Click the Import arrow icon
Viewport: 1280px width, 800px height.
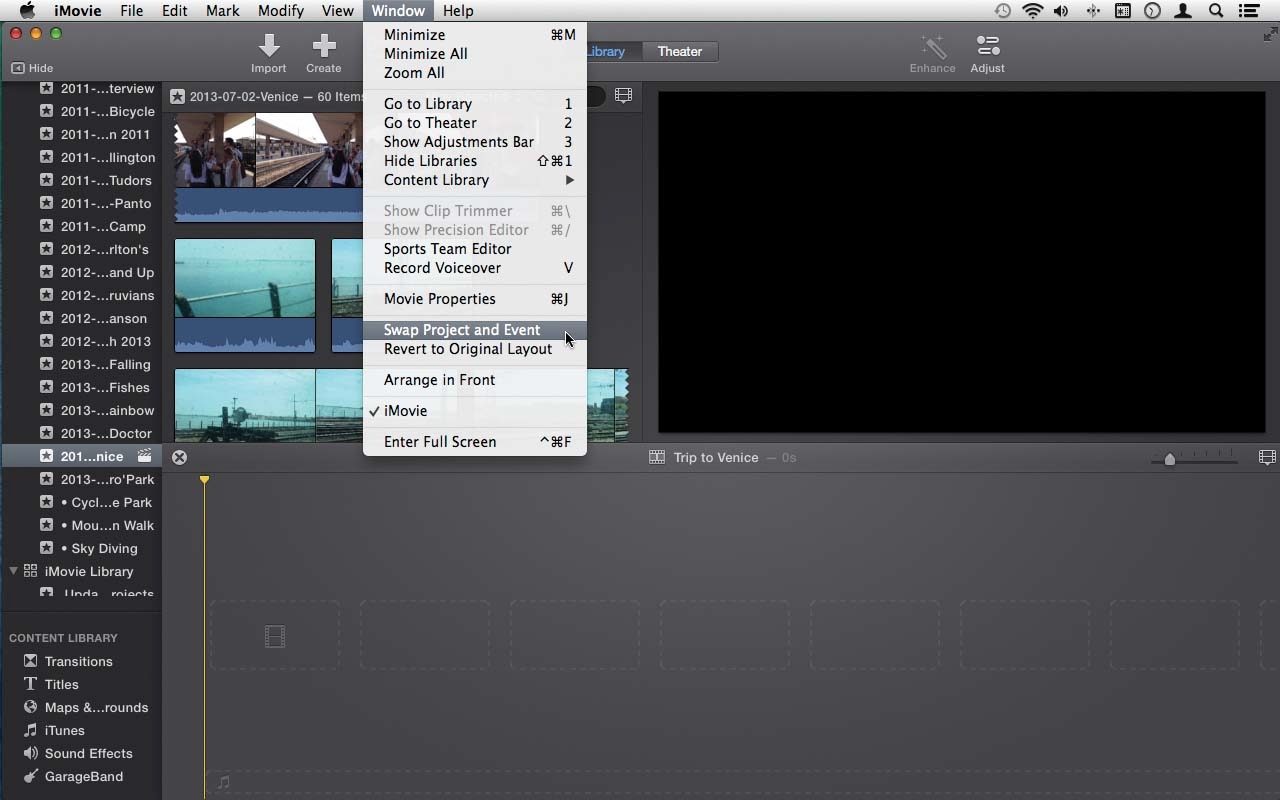click(x=268, y=45)
